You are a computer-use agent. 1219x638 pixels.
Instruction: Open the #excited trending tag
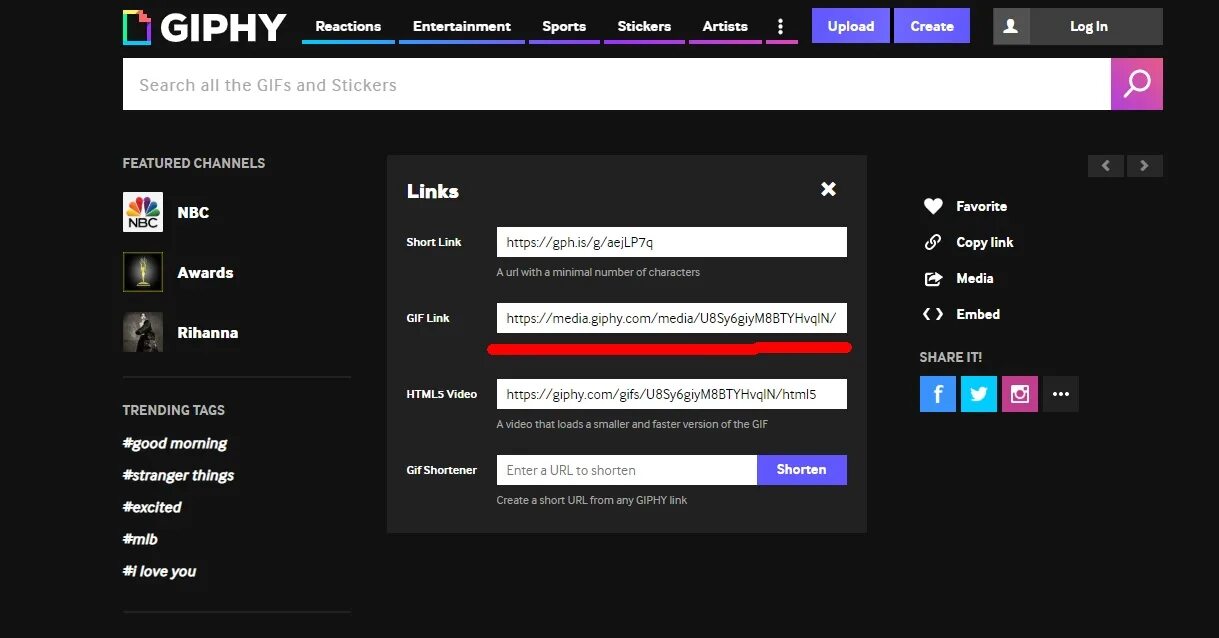pyautogui.click(x=152, y=507)
